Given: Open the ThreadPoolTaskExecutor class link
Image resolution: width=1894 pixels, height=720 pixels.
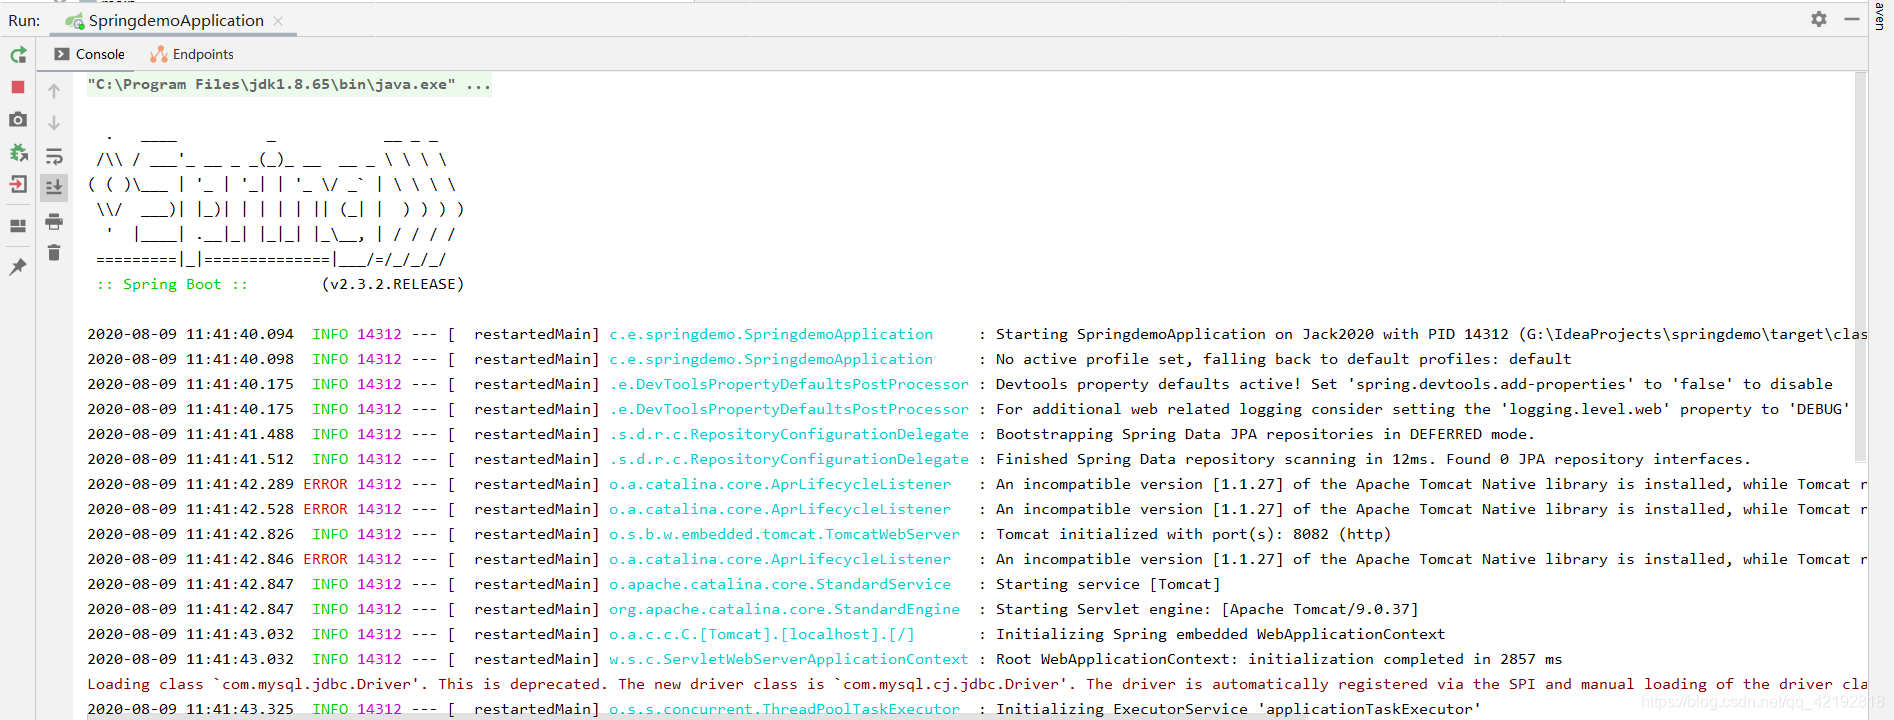Looking at the screenshot, I should (x=784, y=709).
